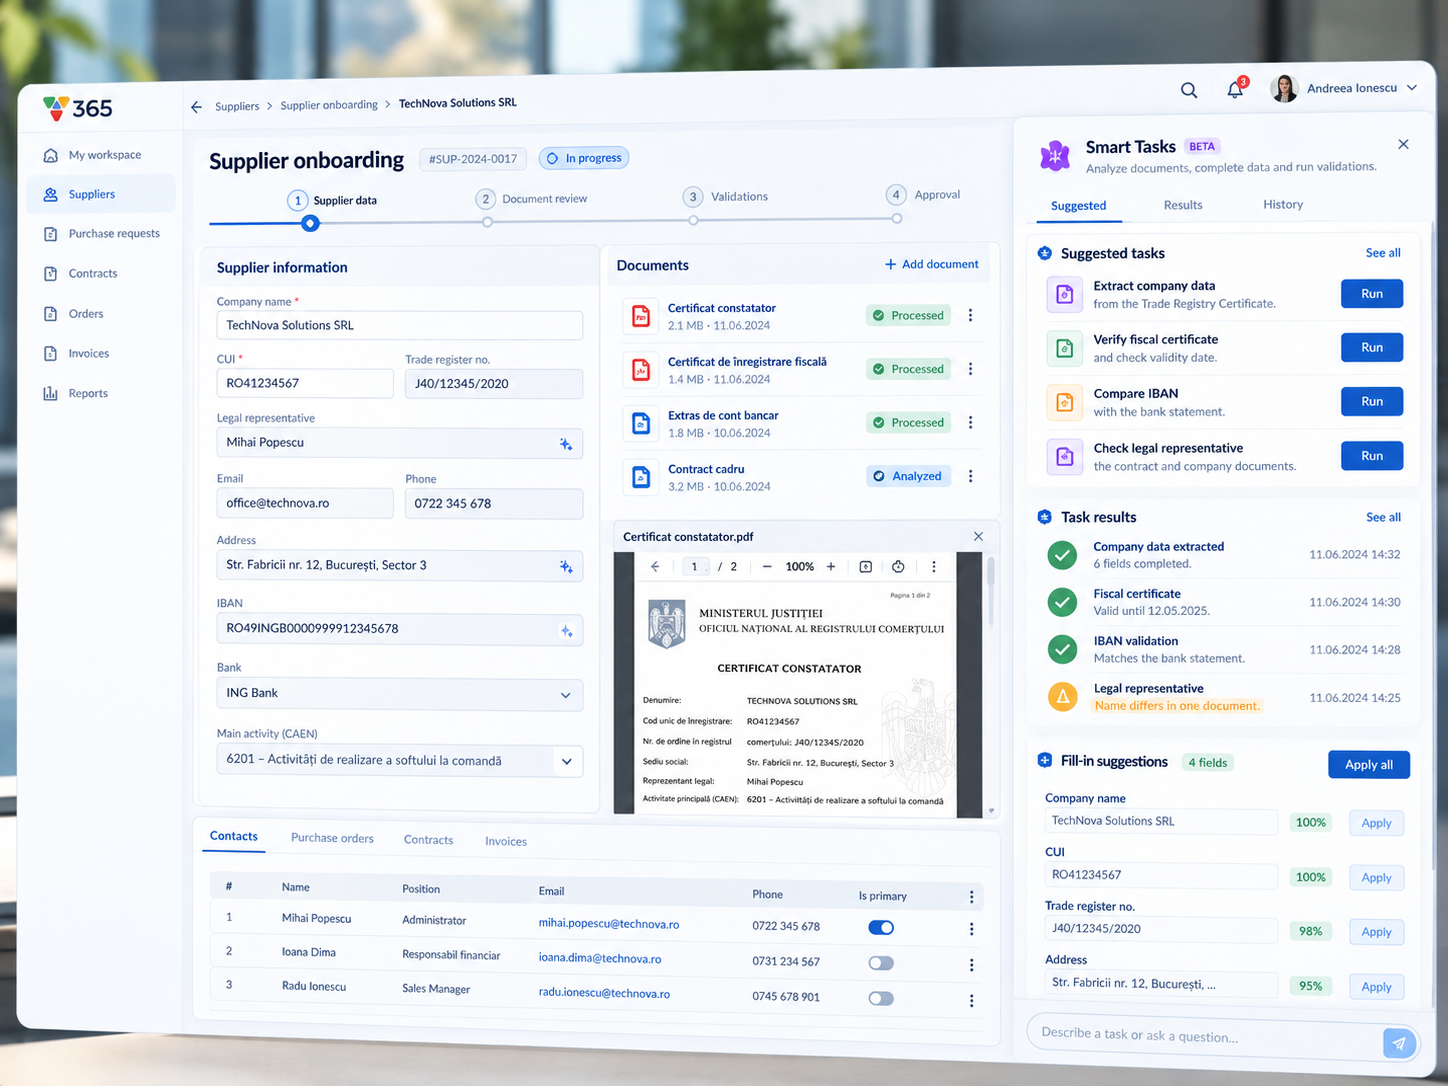The height and width of the screenshot is (1086, 1448).
Task: Open the mihai.popescu@technova.ro email link
Action: (x=609, y=925)
